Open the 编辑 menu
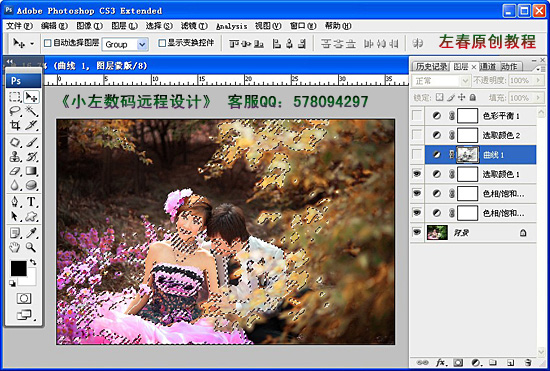The height and width of the screenshot is (371, 550). click(54, 26)
